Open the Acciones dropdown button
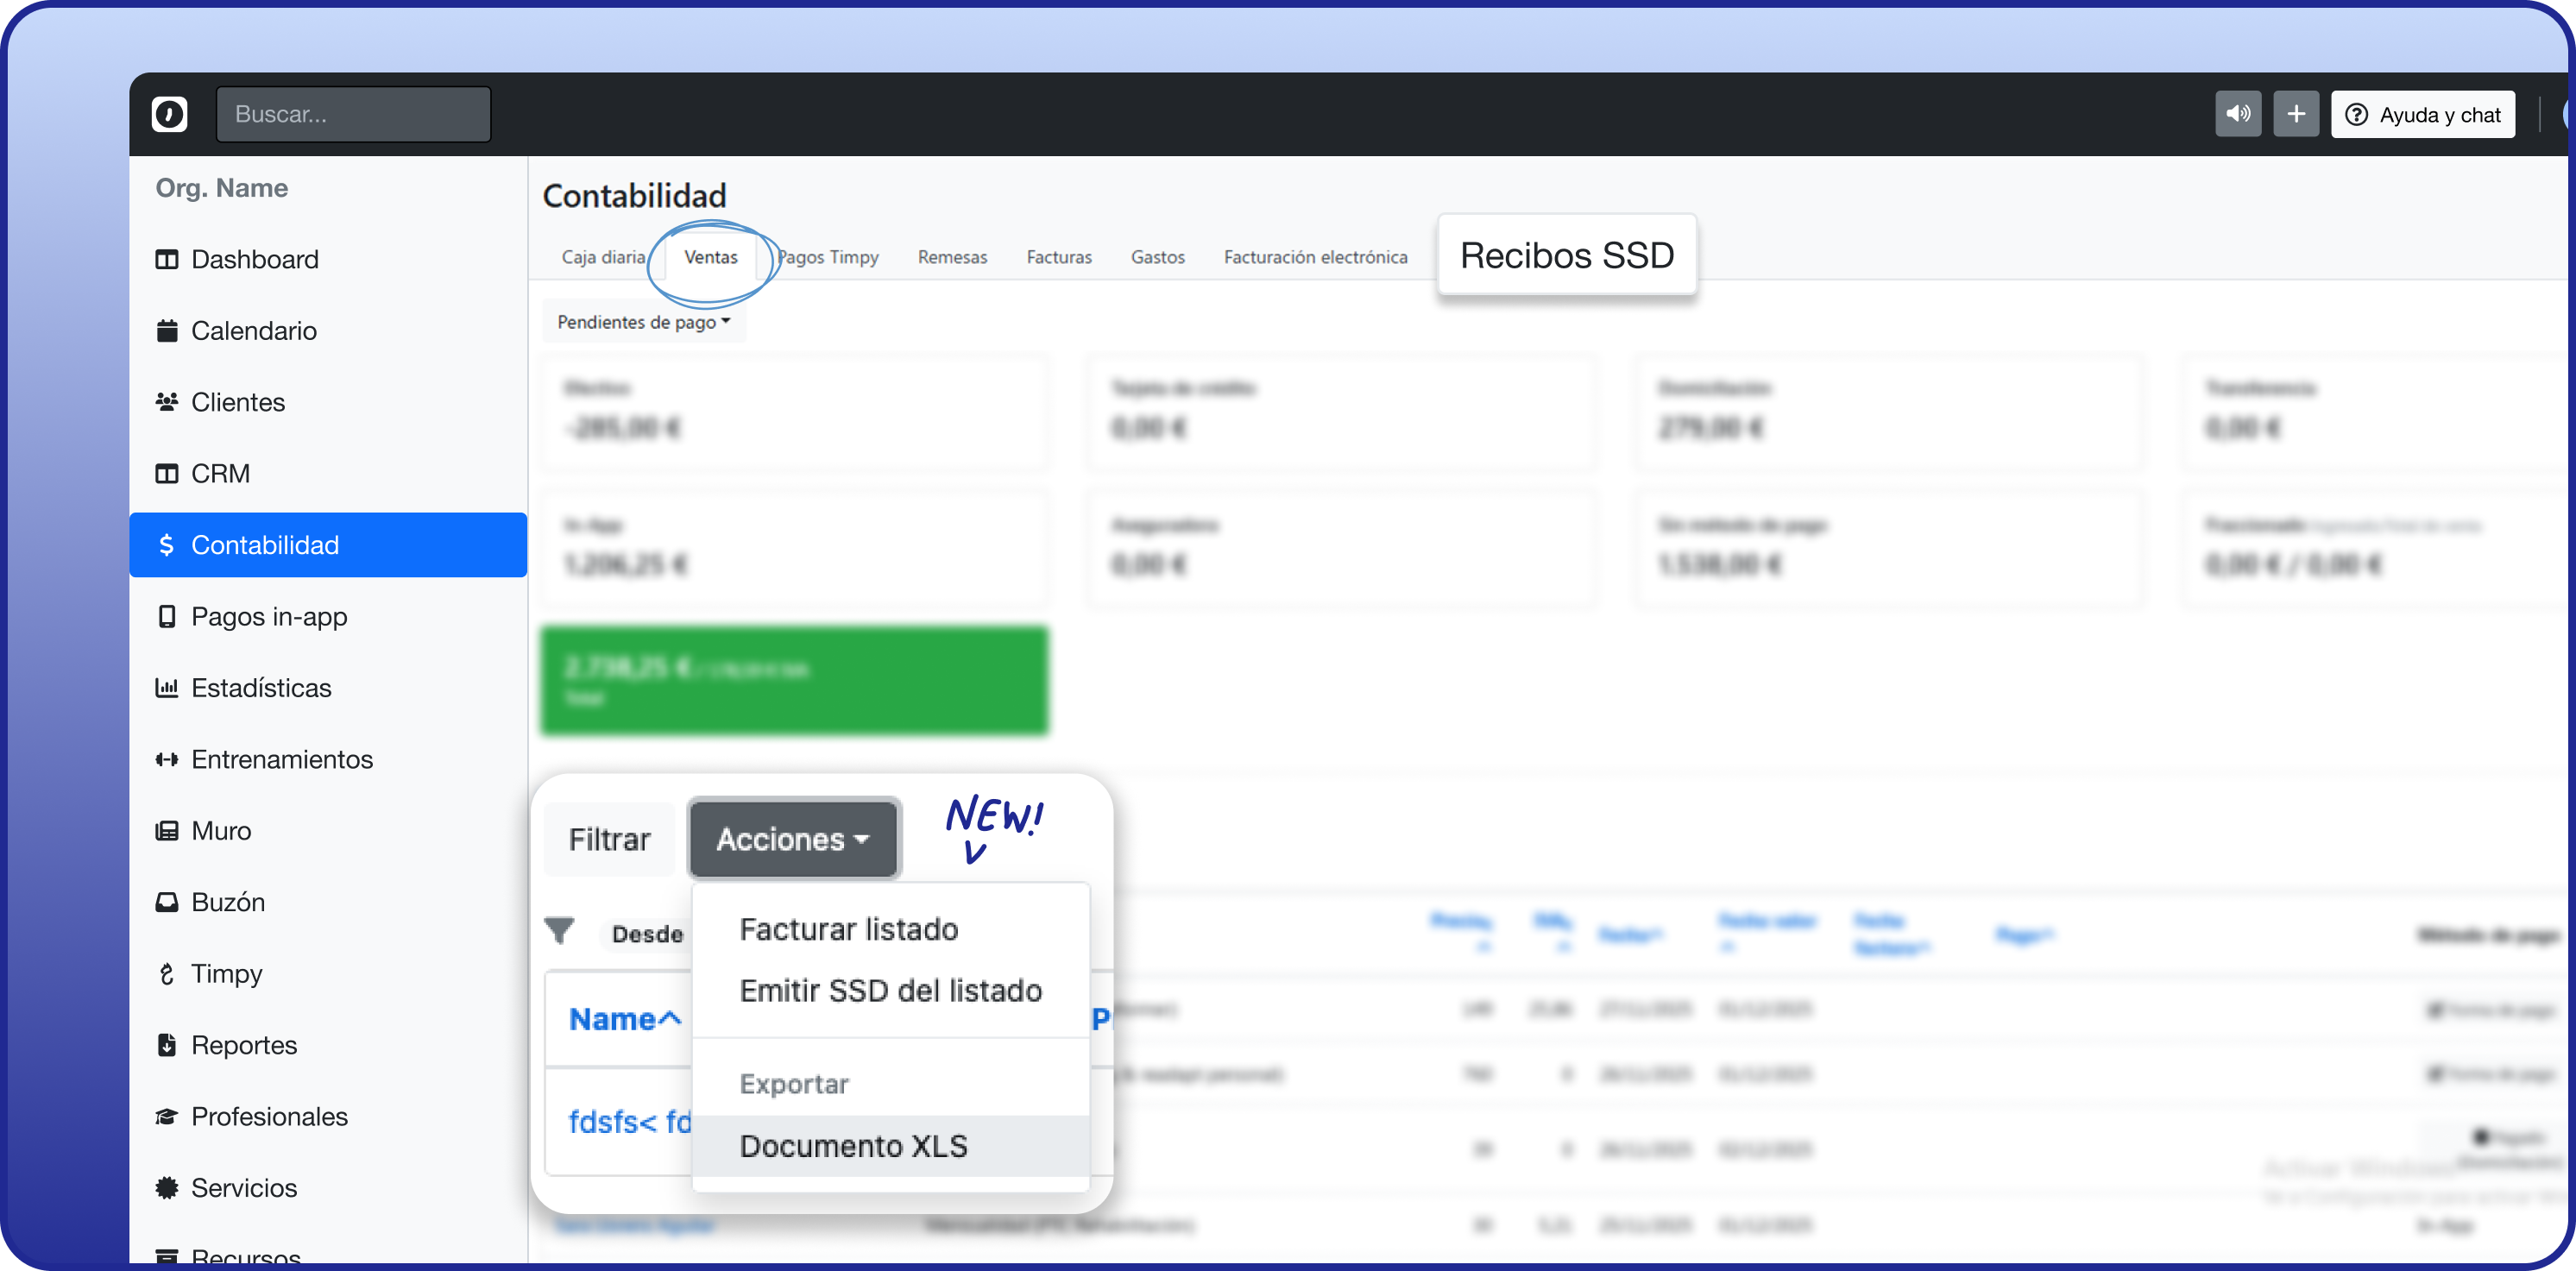Screen dimensions: 2576x1271 click(793, 839)
